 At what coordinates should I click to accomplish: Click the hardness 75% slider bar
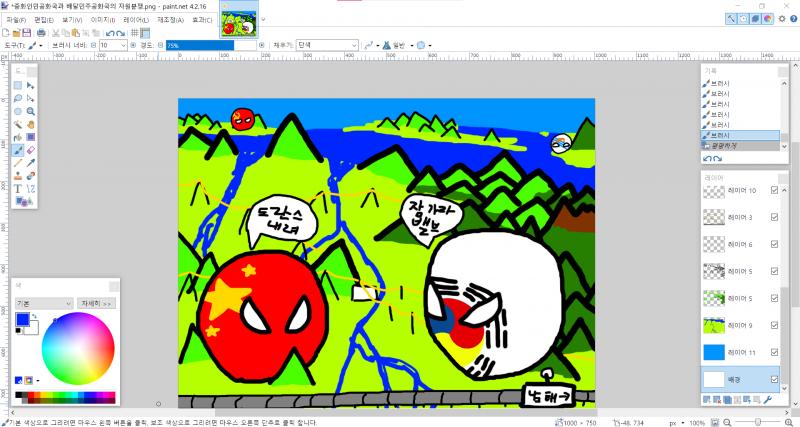coord(211,45)
